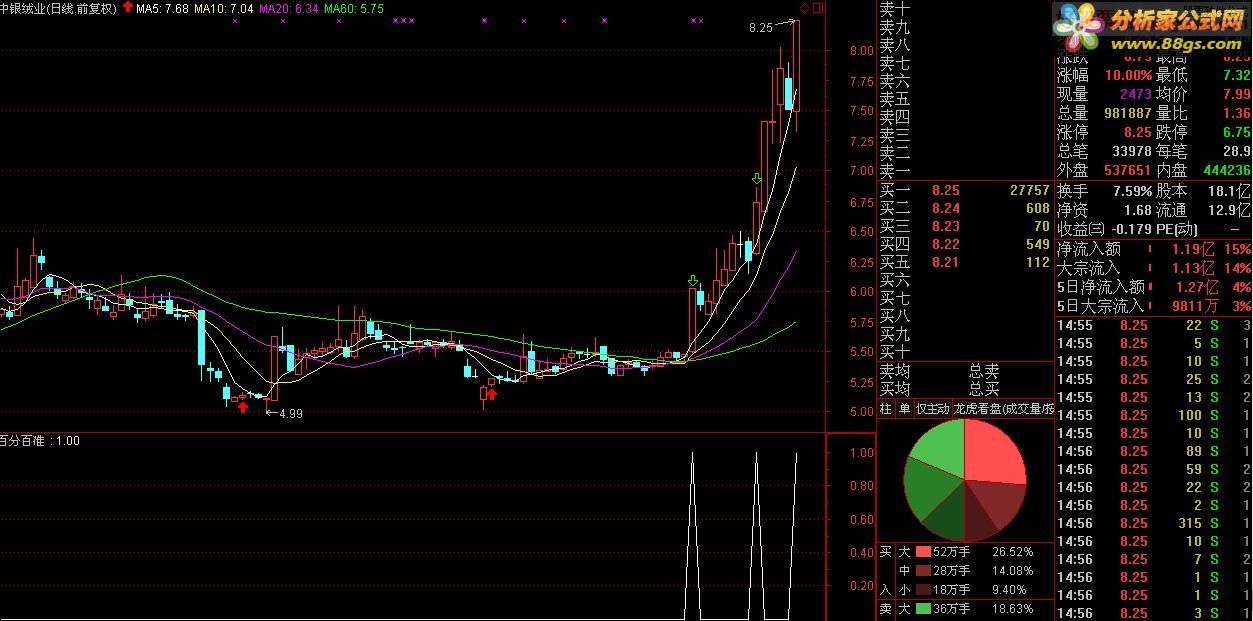Click the 净资 1.68 value

tap(1138, 210)
